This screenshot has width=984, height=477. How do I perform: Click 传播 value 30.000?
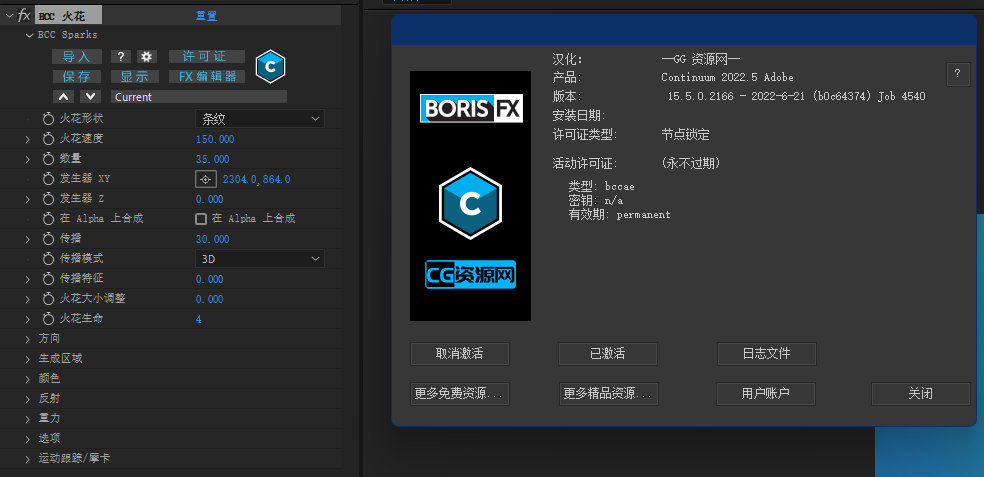(212, 239)
